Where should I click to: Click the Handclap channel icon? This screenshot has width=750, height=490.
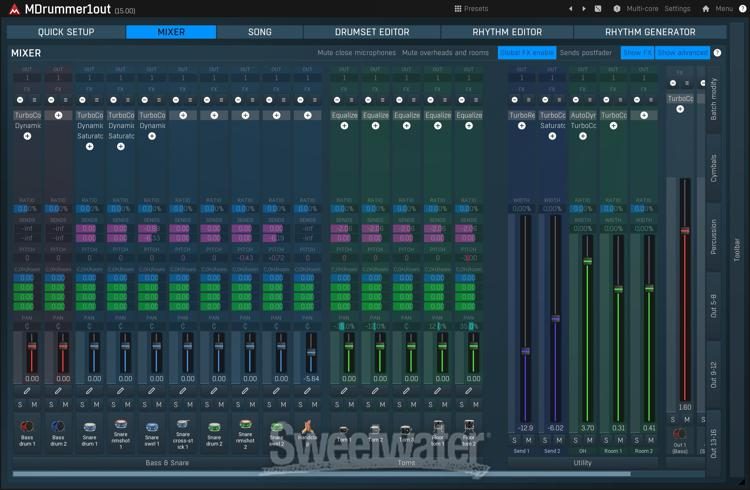pyautogui.click(x=308, y=425)
